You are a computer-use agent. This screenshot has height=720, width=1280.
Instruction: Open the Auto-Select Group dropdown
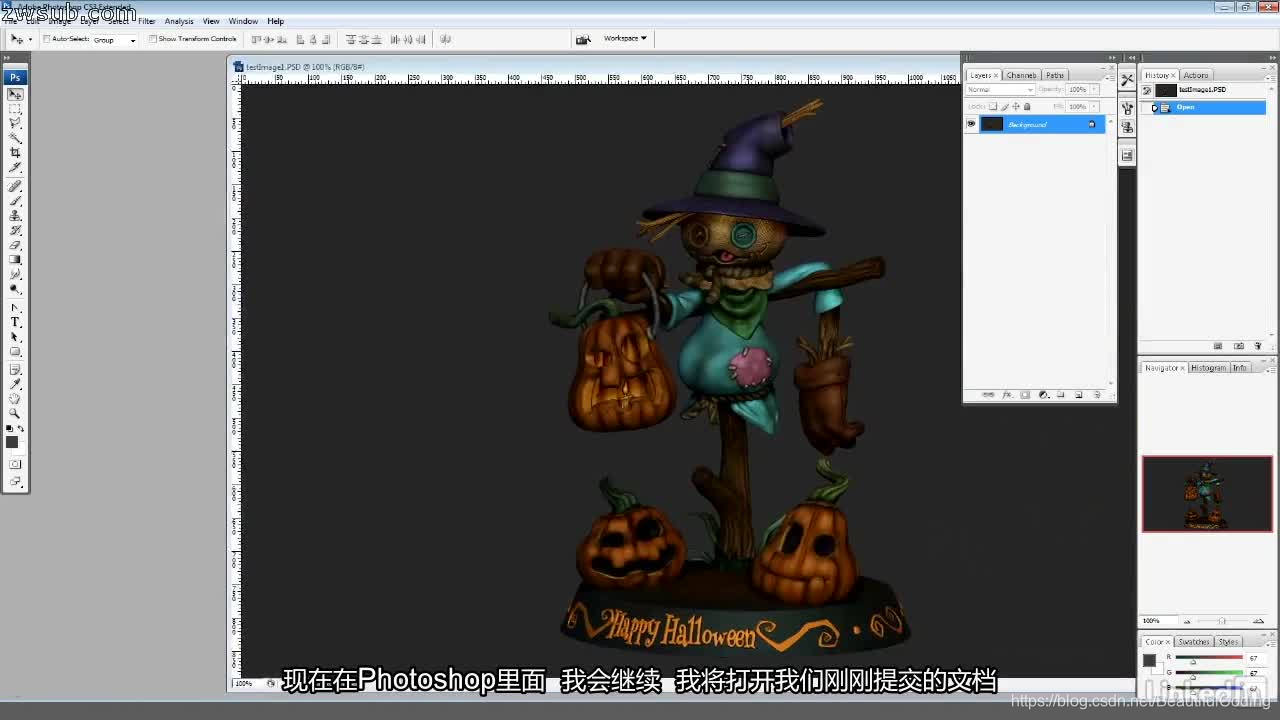pyautogui.click(x=115, y=40)
